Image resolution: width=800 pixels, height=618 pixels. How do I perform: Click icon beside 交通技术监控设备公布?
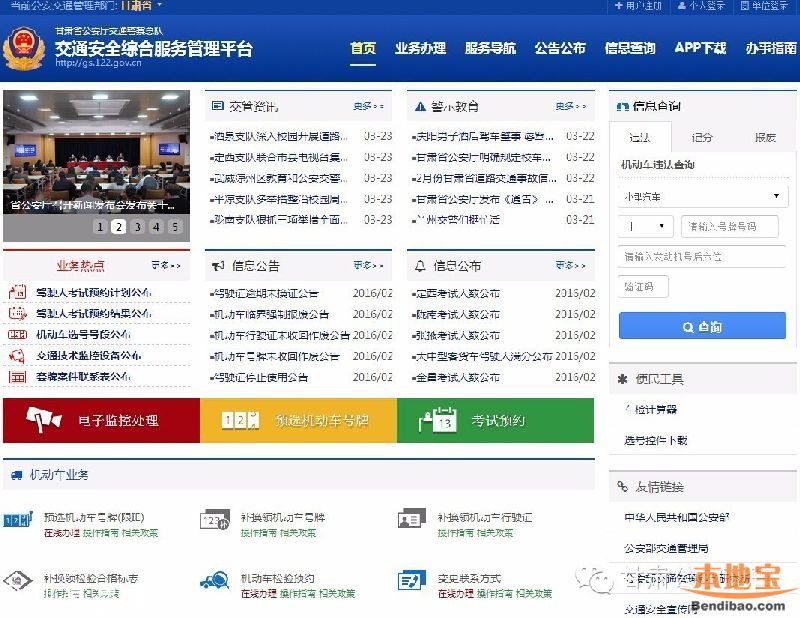[x=17, y=355]
